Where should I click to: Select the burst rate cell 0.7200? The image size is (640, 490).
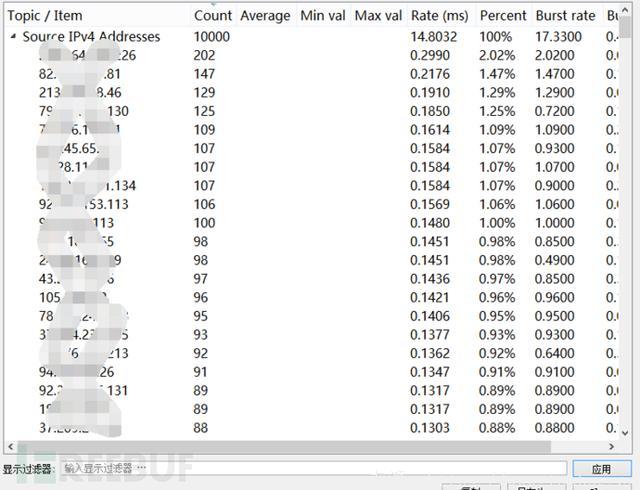[555, 111]
